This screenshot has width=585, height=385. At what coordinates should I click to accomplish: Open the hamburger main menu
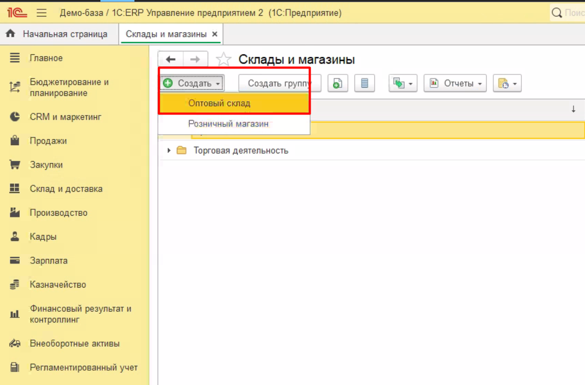[x=41, y=13]
